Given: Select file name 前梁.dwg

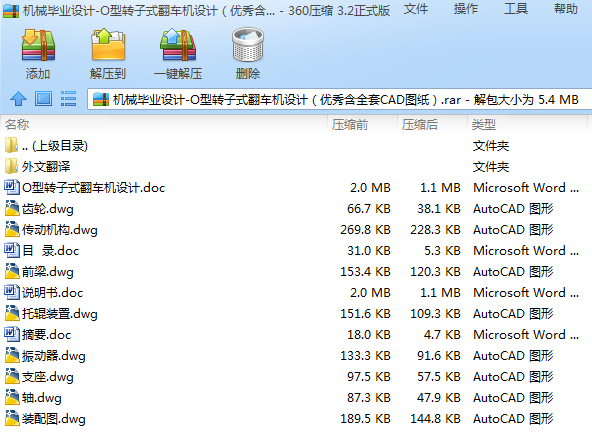Looking at the screenshot, I should click(48, 272).
